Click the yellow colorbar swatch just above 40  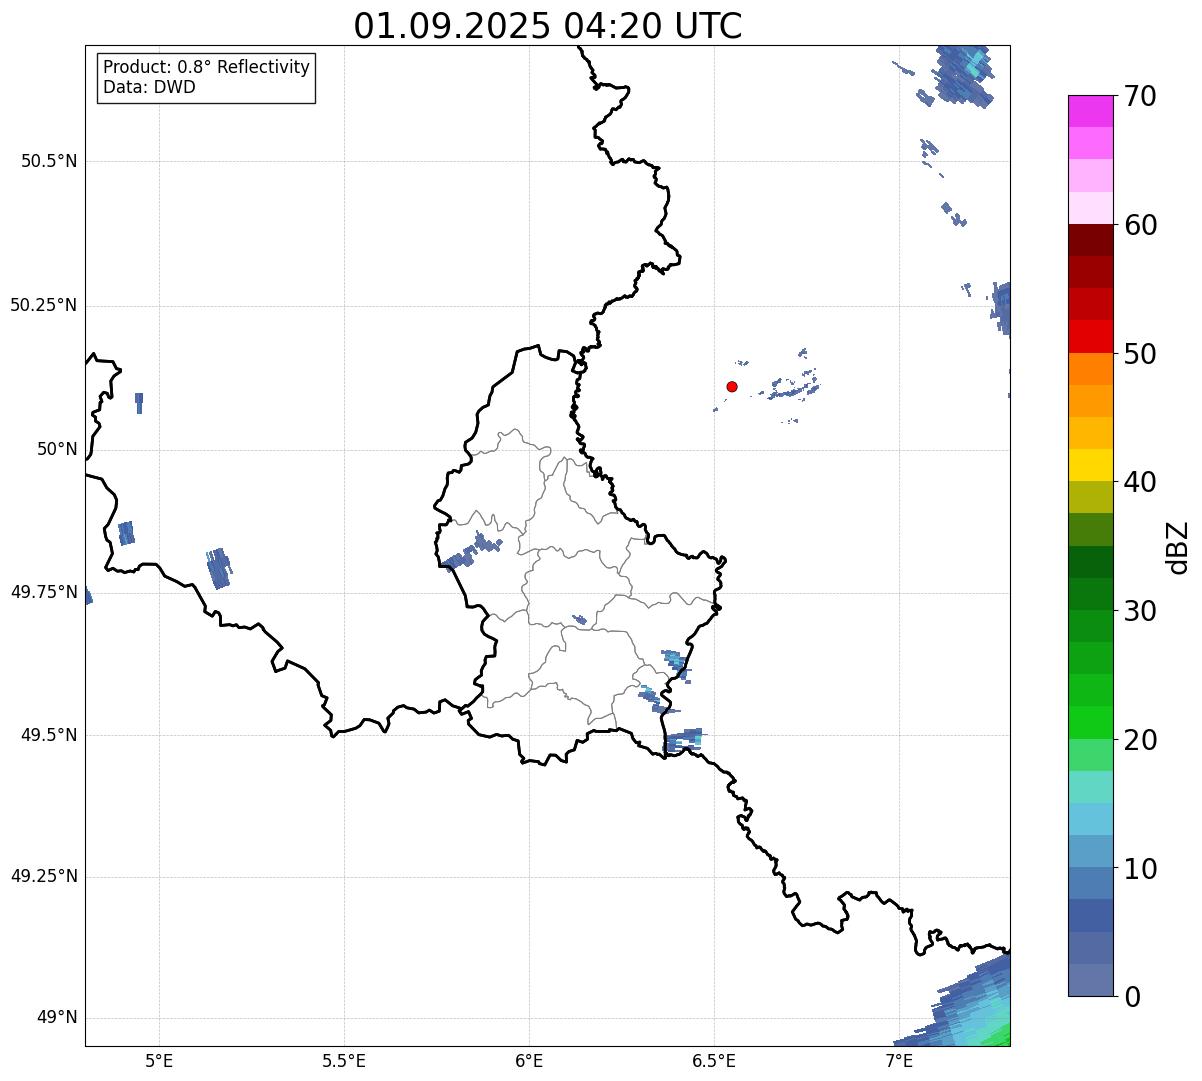1090,465
